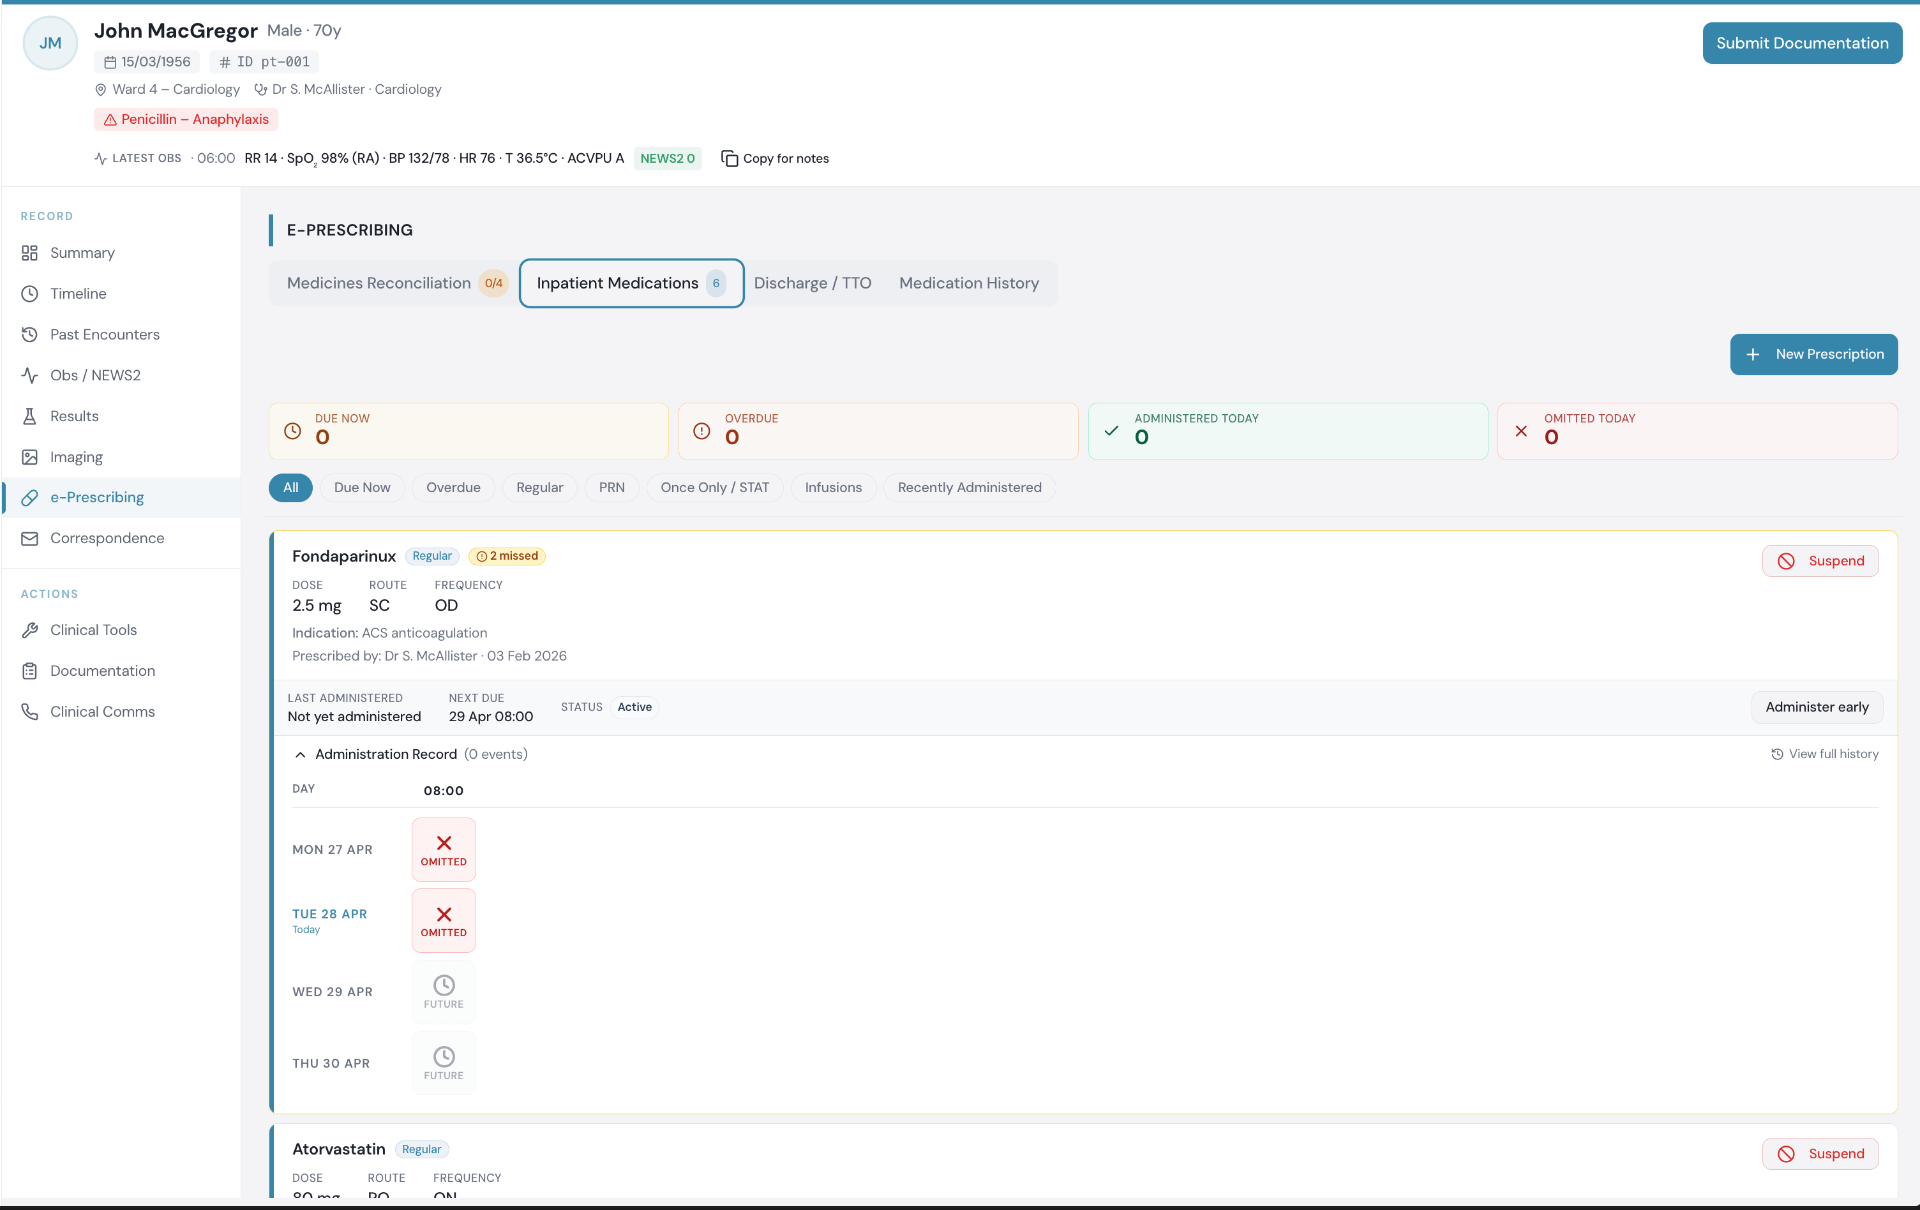This screenshot has width=1920, height=1210.
Task: Go to Correspondence in the sidebar
Action: click(x=121, y=538)
